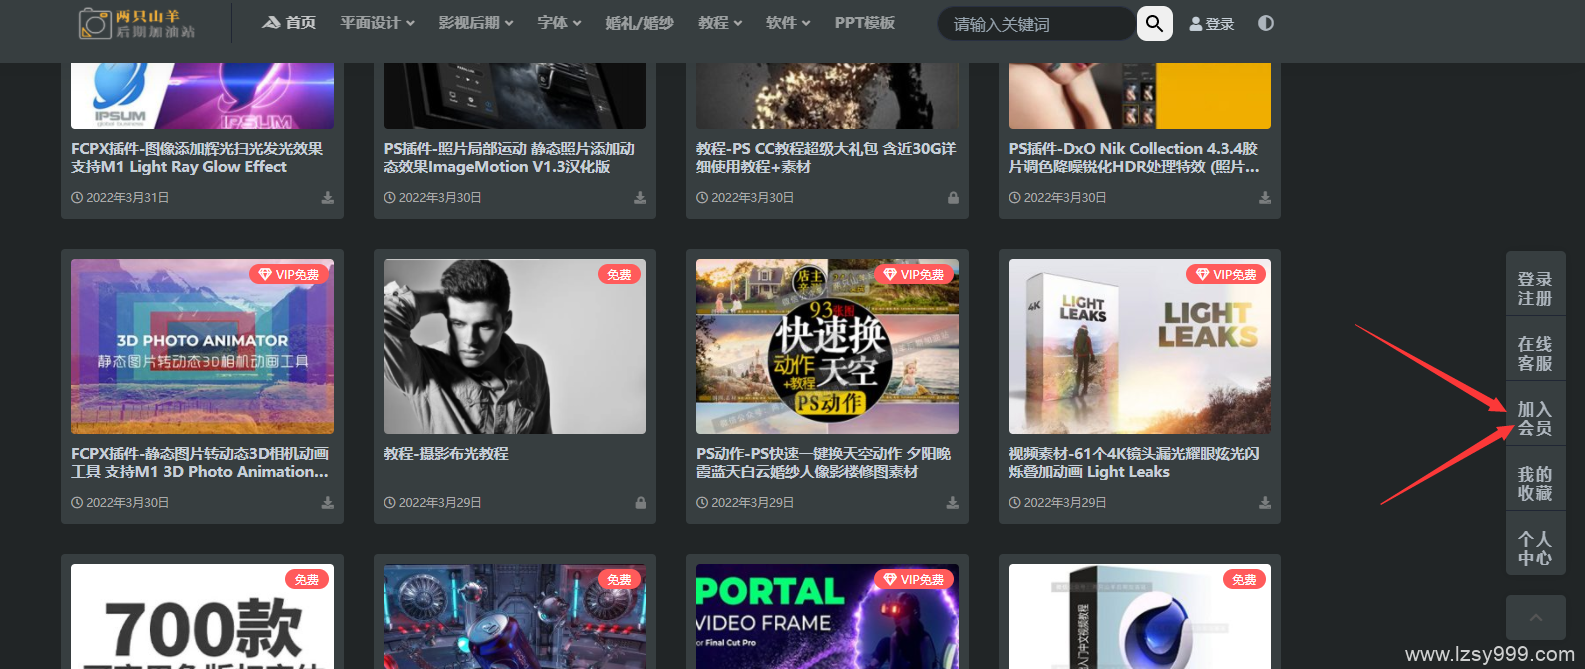Click download icon on Light Ray Glow card
The image size is (1585, 669).
(327, 198)
